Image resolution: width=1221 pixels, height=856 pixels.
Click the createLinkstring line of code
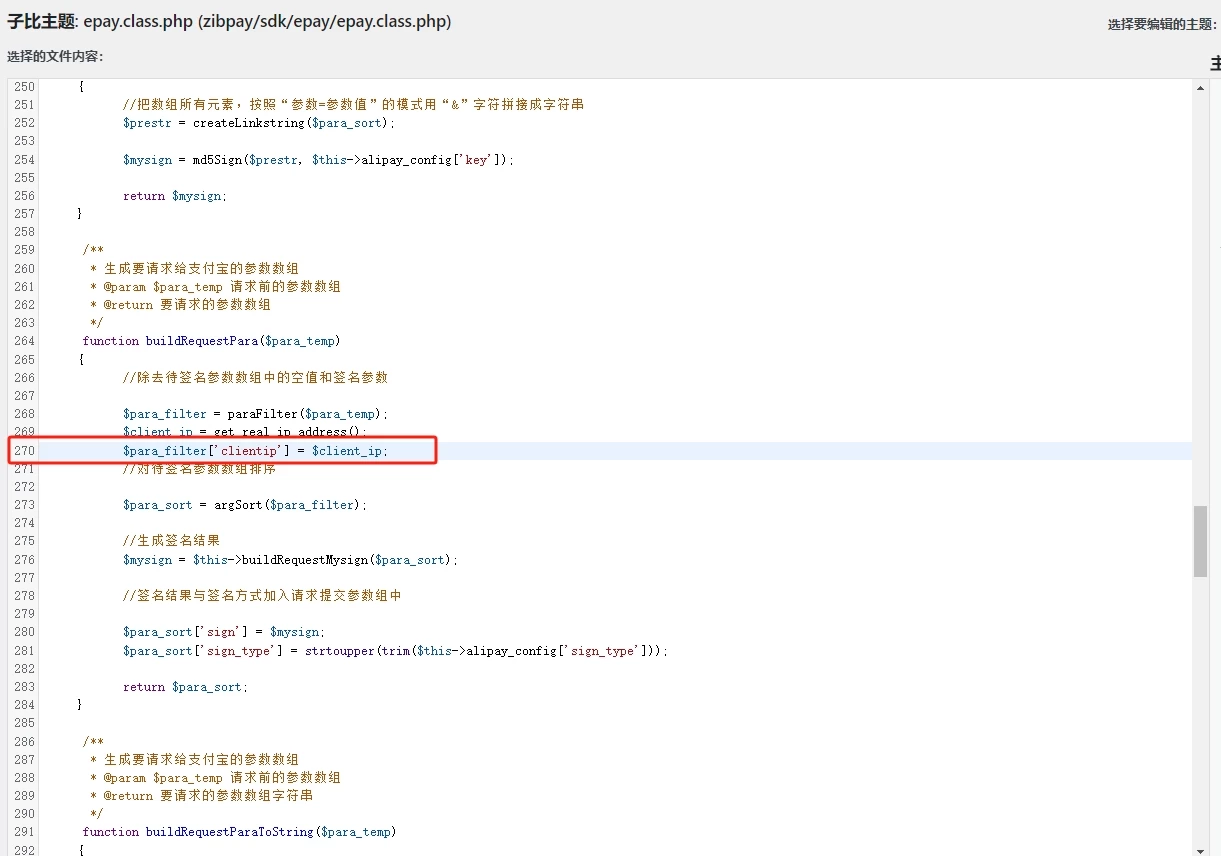258,123
